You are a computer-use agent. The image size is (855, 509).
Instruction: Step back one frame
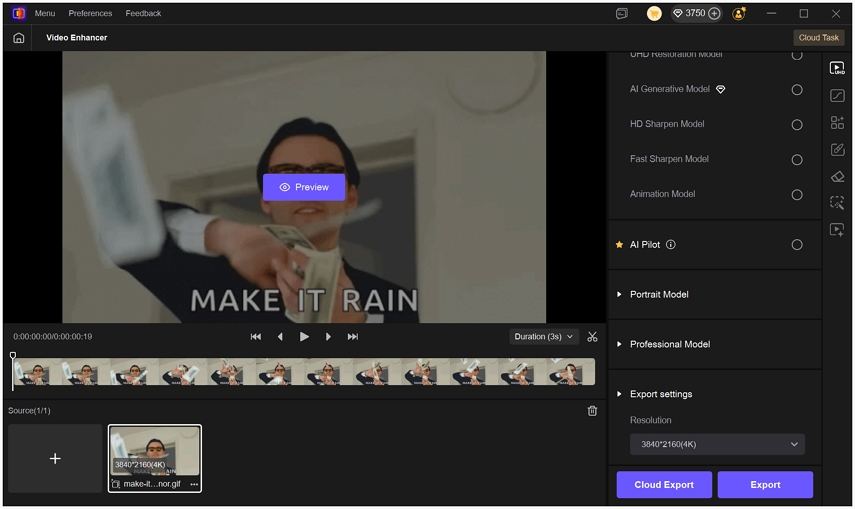click(280, 337)
